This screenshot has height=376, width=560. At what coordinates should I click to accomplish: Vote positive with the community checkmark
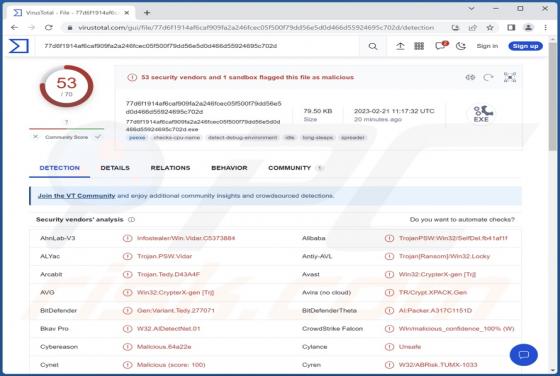[x=98, y=137]
